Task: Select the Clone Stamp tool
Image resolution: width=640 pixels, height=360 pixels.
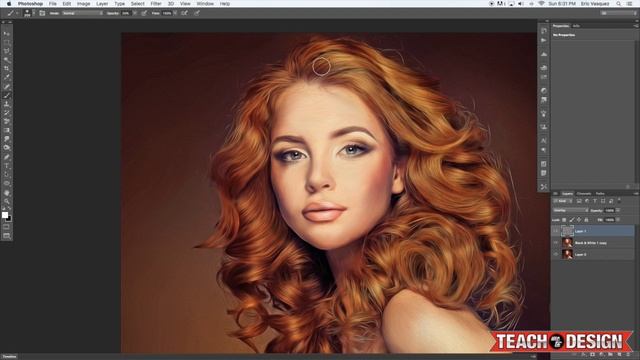Action: (7, 104)
